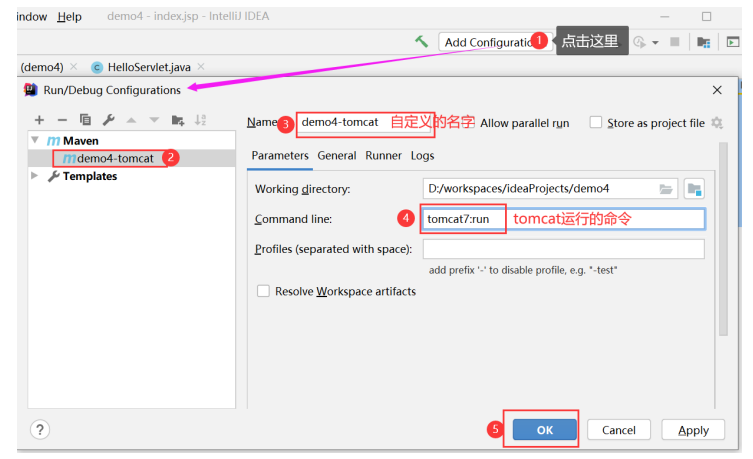
Task: Edit templates wrench icon
Action: pos(109,120)
